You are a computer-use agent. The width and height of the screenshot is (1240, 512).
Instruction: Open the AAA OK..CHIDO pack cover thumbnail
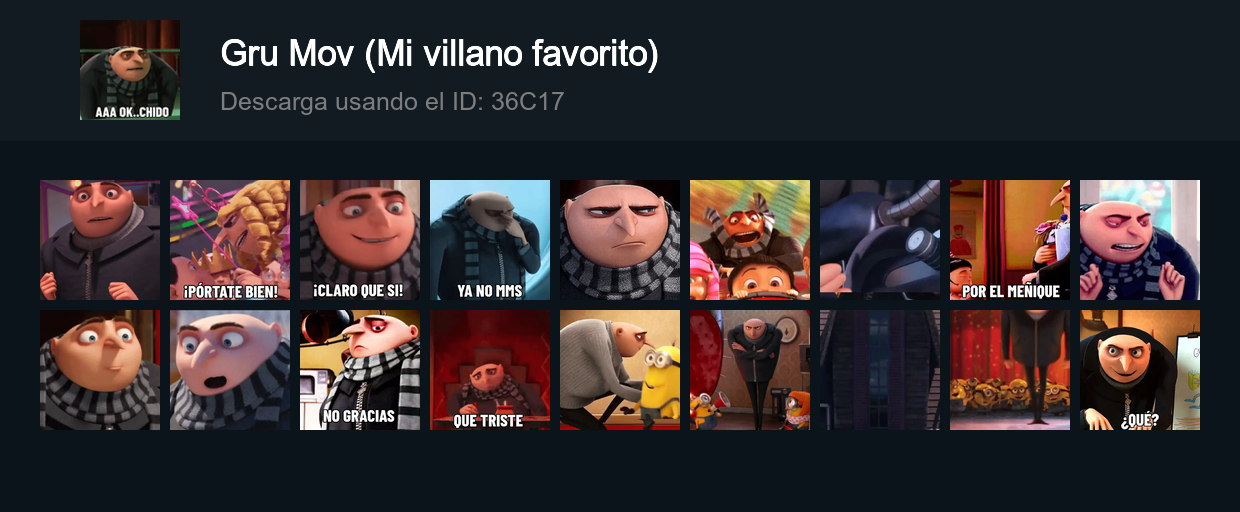tap(130, 70)
